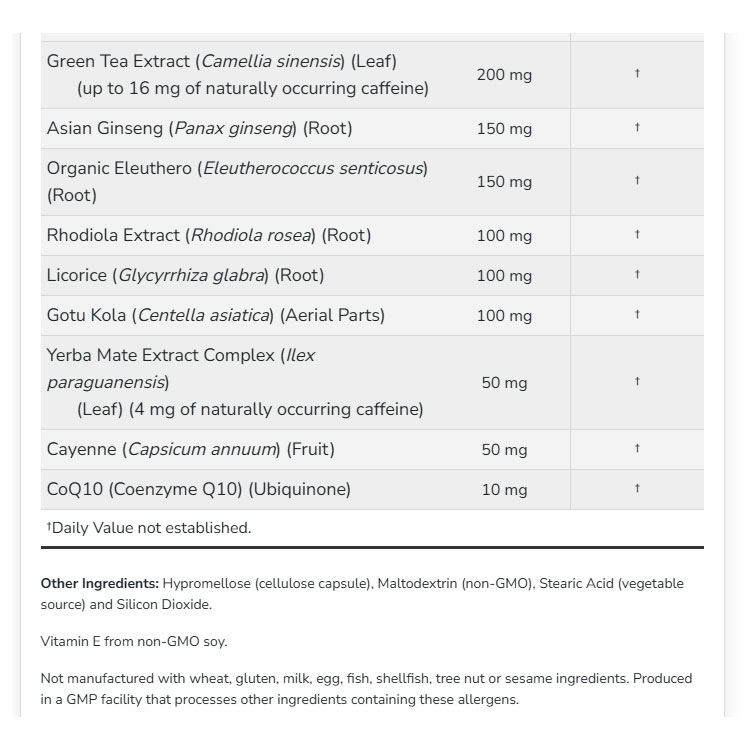Image resolution: width=750 pixels, height=750 pixels.
Task: Select the Gotu Kola ingredient label
Action: [x=216, y=315]
